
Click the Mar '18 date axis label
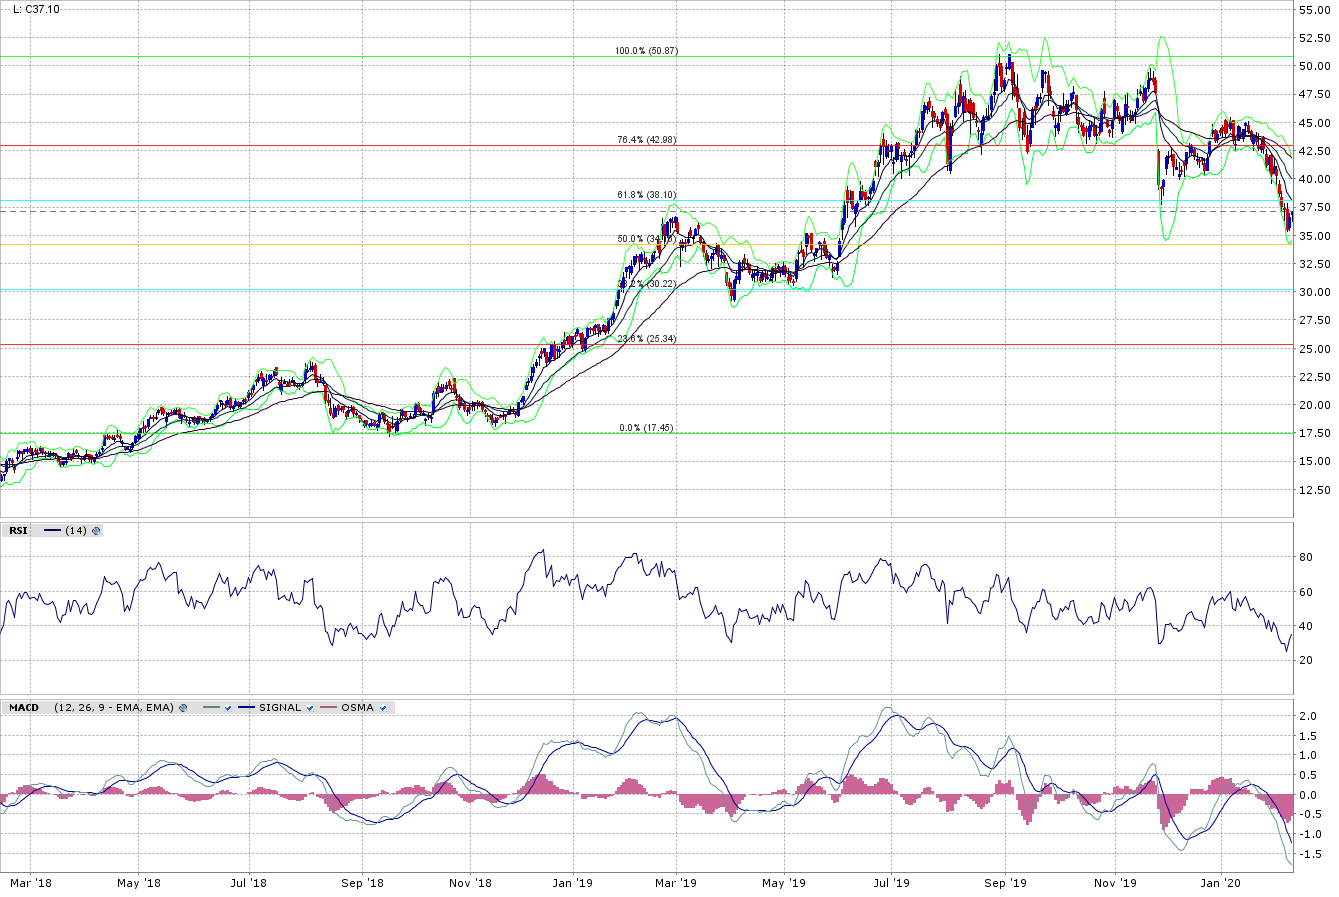tap(30, 883)
